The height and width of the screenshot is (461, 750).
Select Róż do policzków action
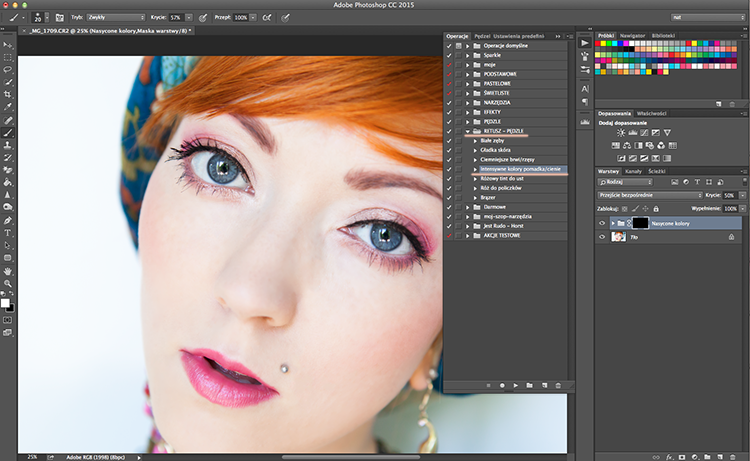(x=501, y=188)
